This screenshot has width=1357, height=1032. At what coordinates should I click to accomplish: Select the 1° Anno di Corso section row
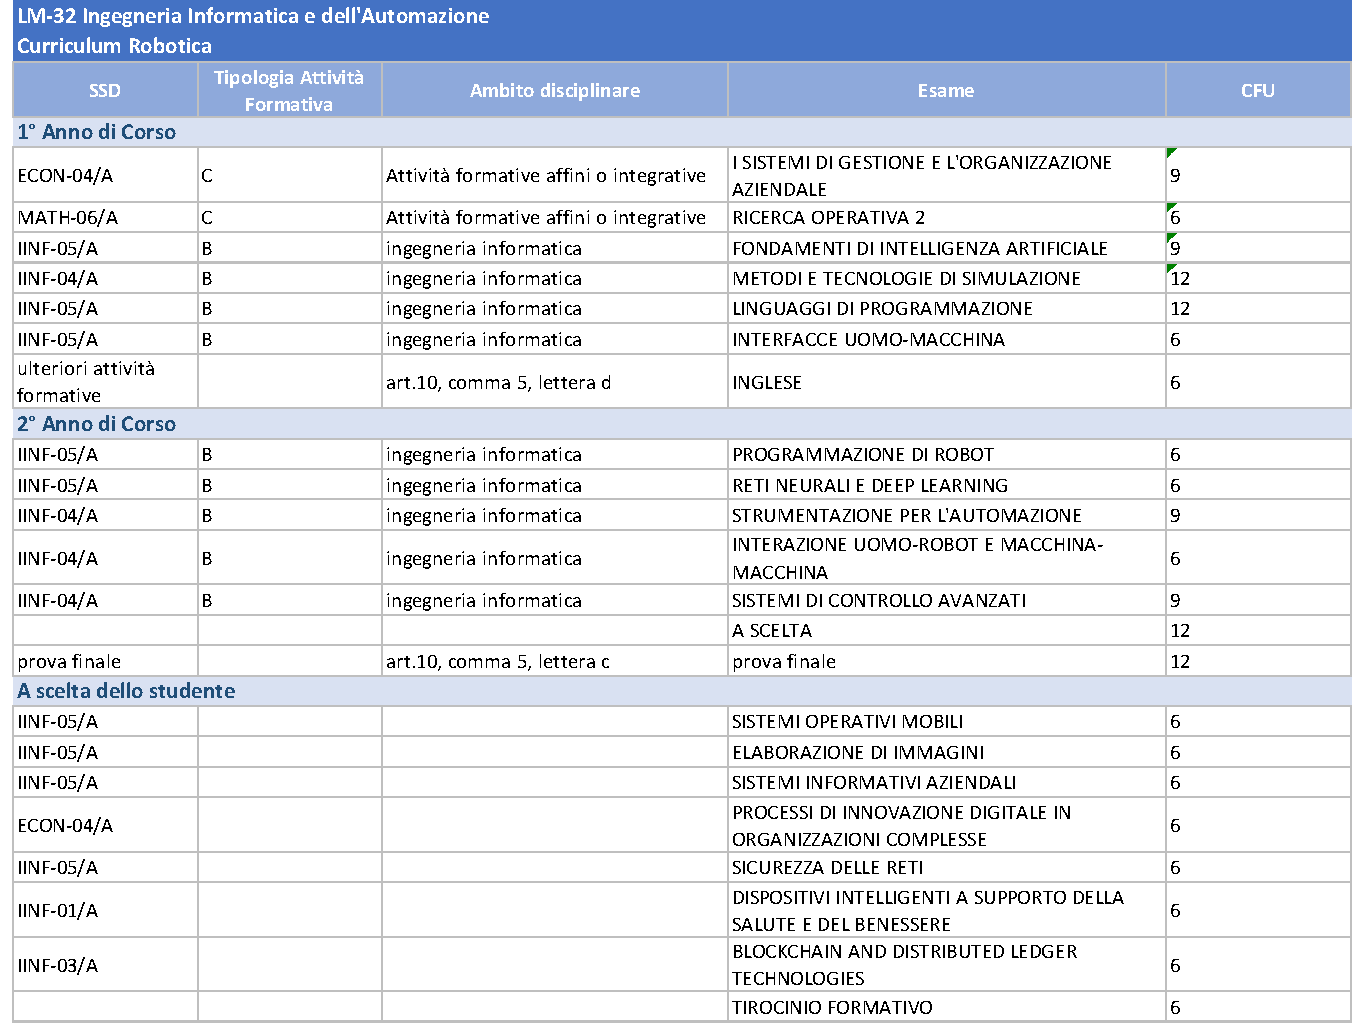coord(682,132)
